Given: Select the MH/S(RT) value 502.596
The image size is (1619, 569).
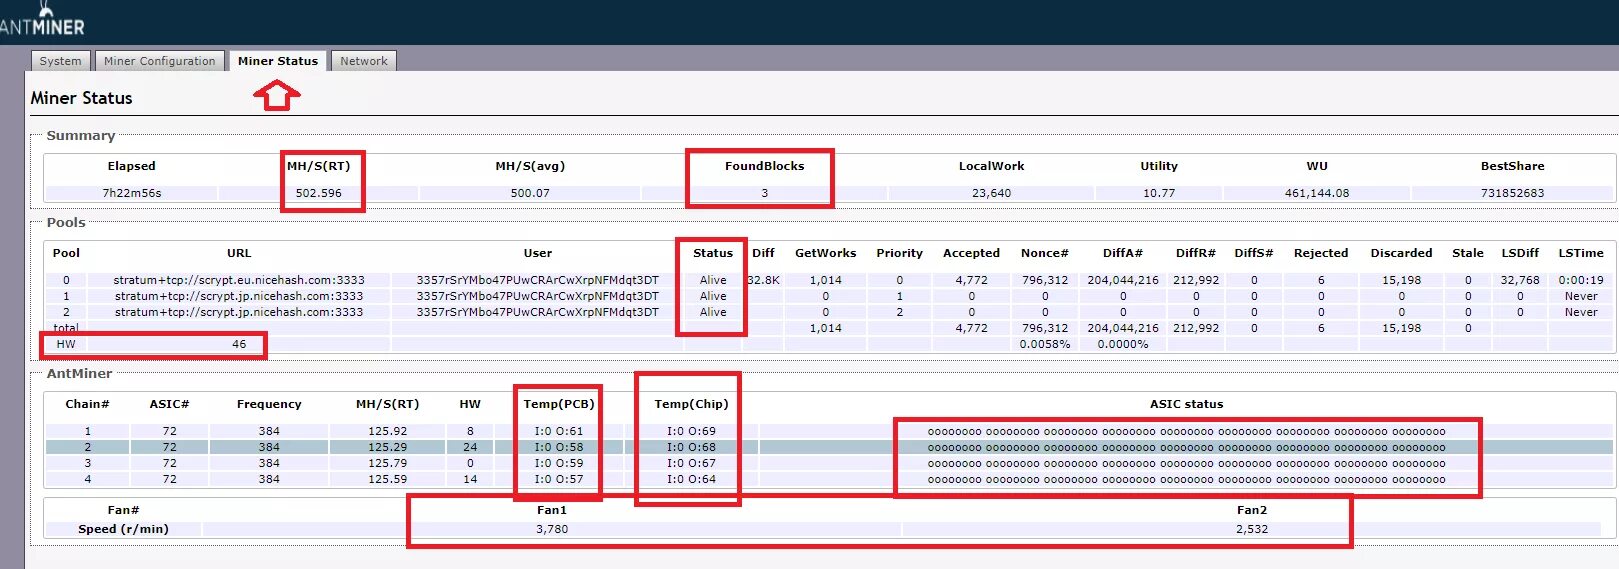Looking at the screenshot, I should (319, 193).
